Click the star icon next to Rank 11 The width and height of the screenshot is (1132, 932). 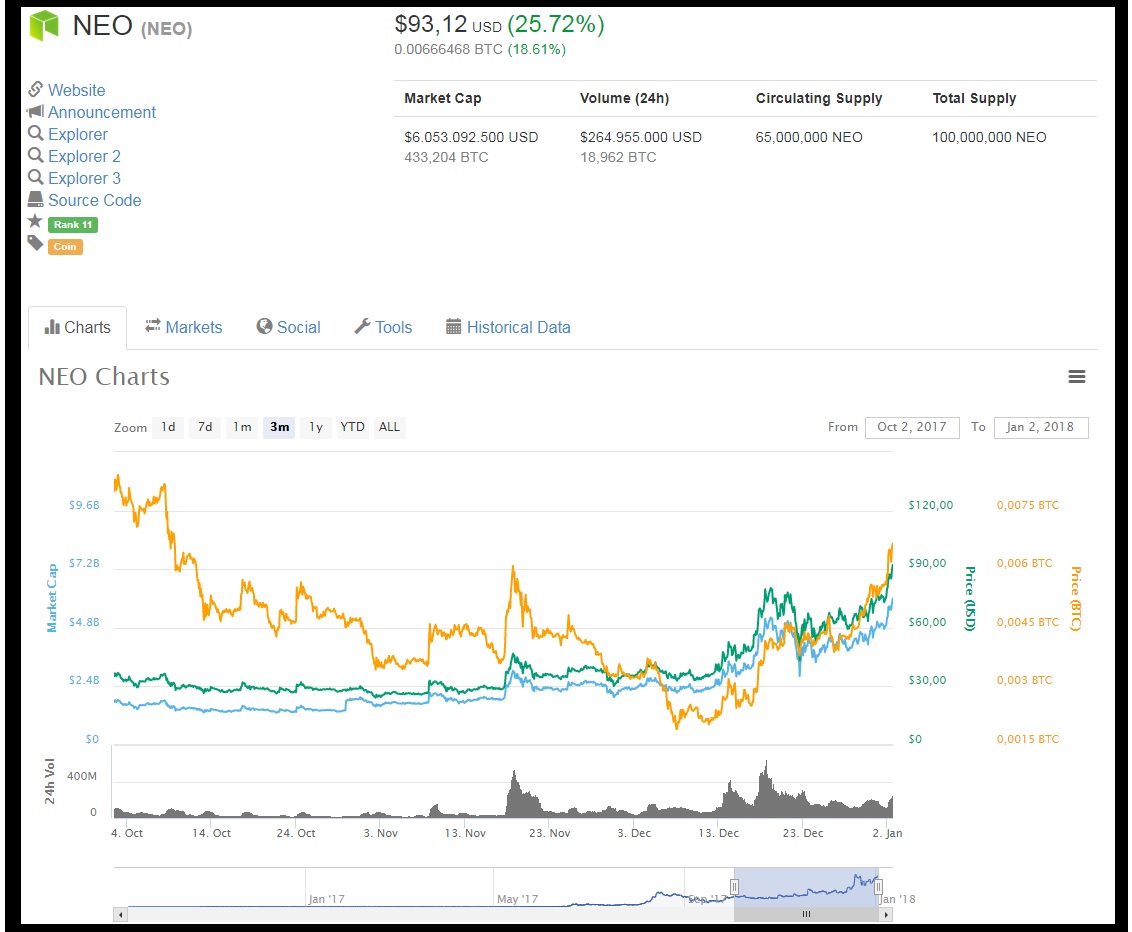[x=35, y=222]
